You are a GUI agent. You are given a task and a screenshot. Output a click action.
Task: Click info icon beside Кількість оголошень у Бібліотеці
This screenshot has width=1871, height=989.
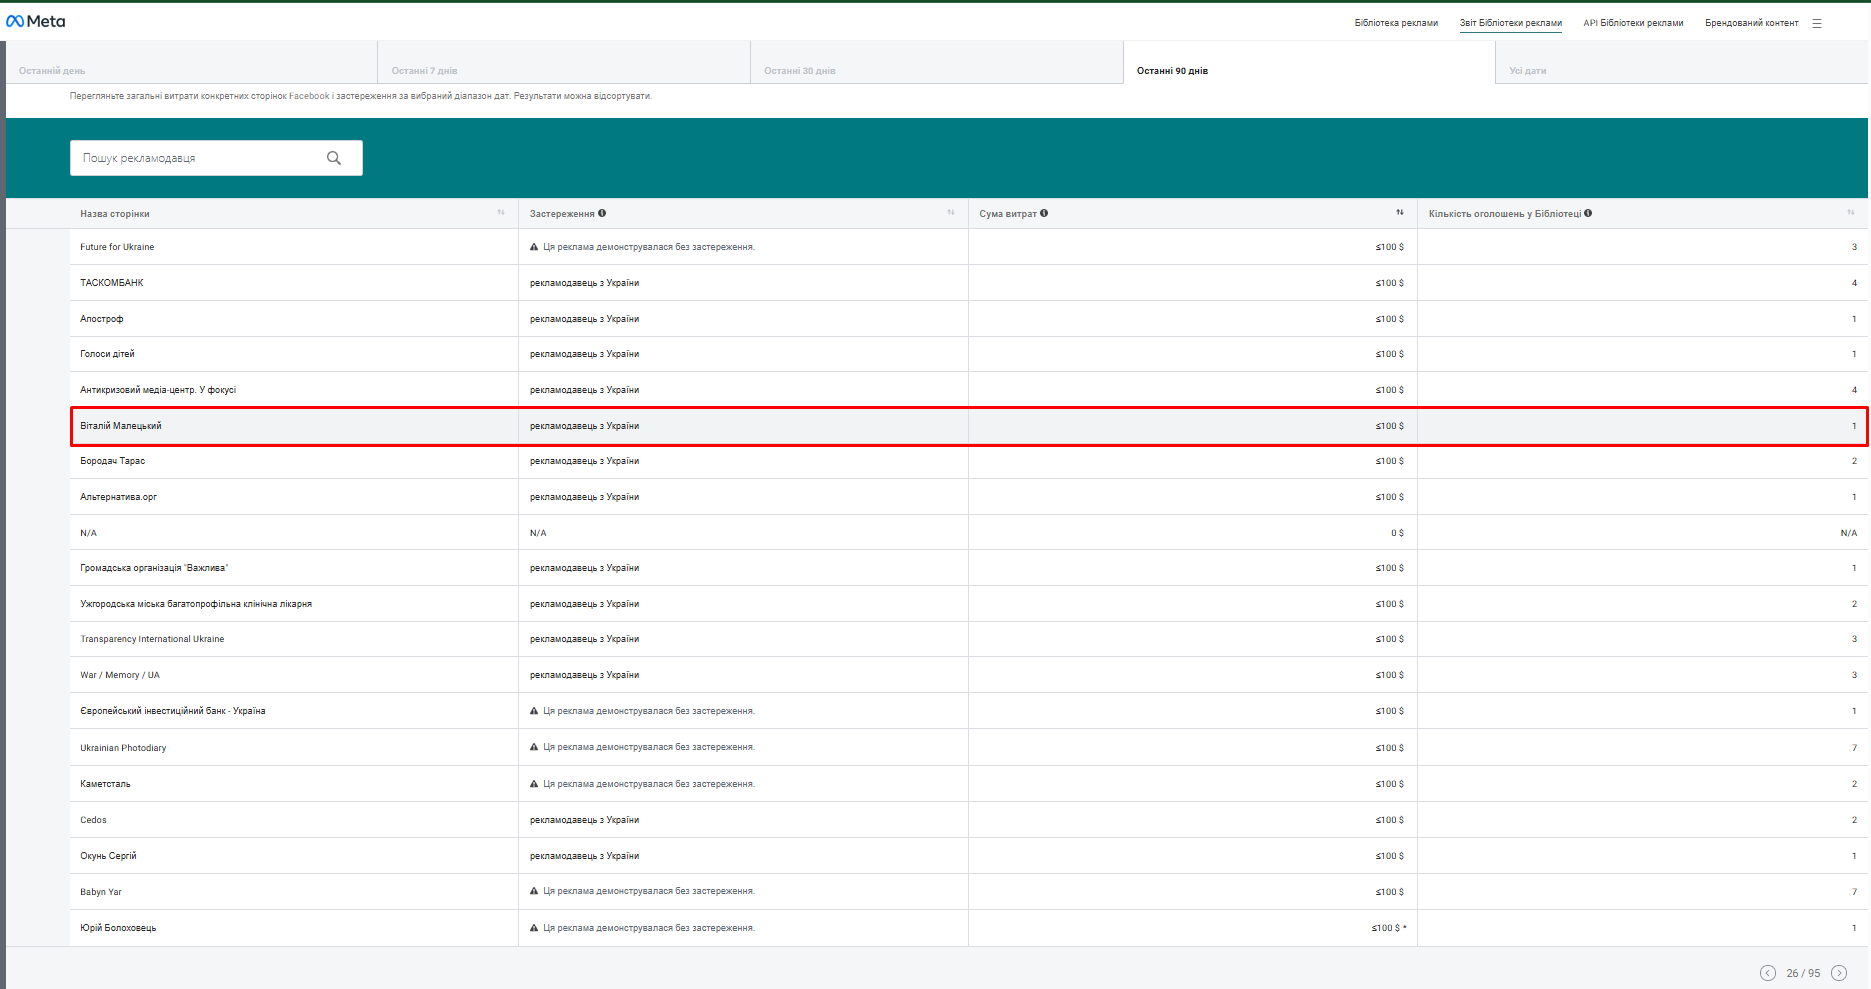tap(1588, 213)
